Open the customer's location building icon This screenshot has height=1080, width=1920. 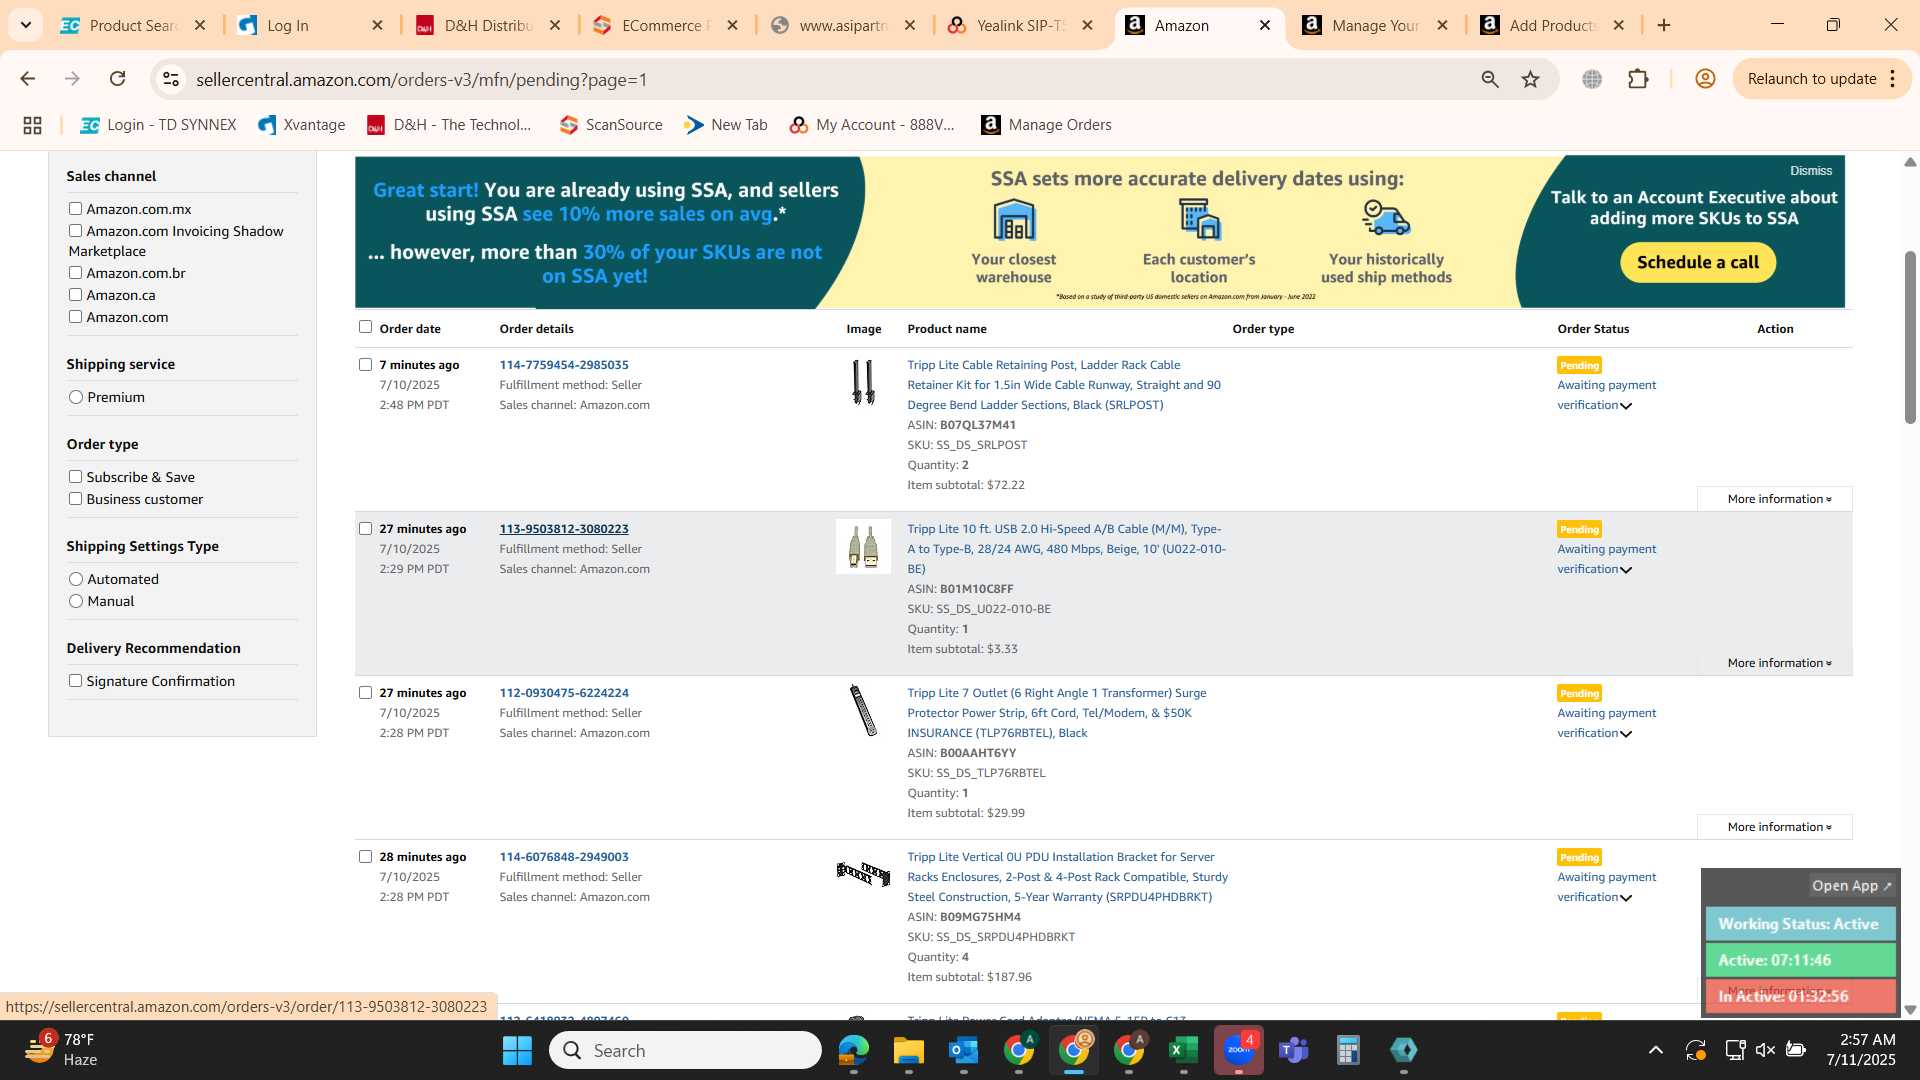(x=1199, y=219)
